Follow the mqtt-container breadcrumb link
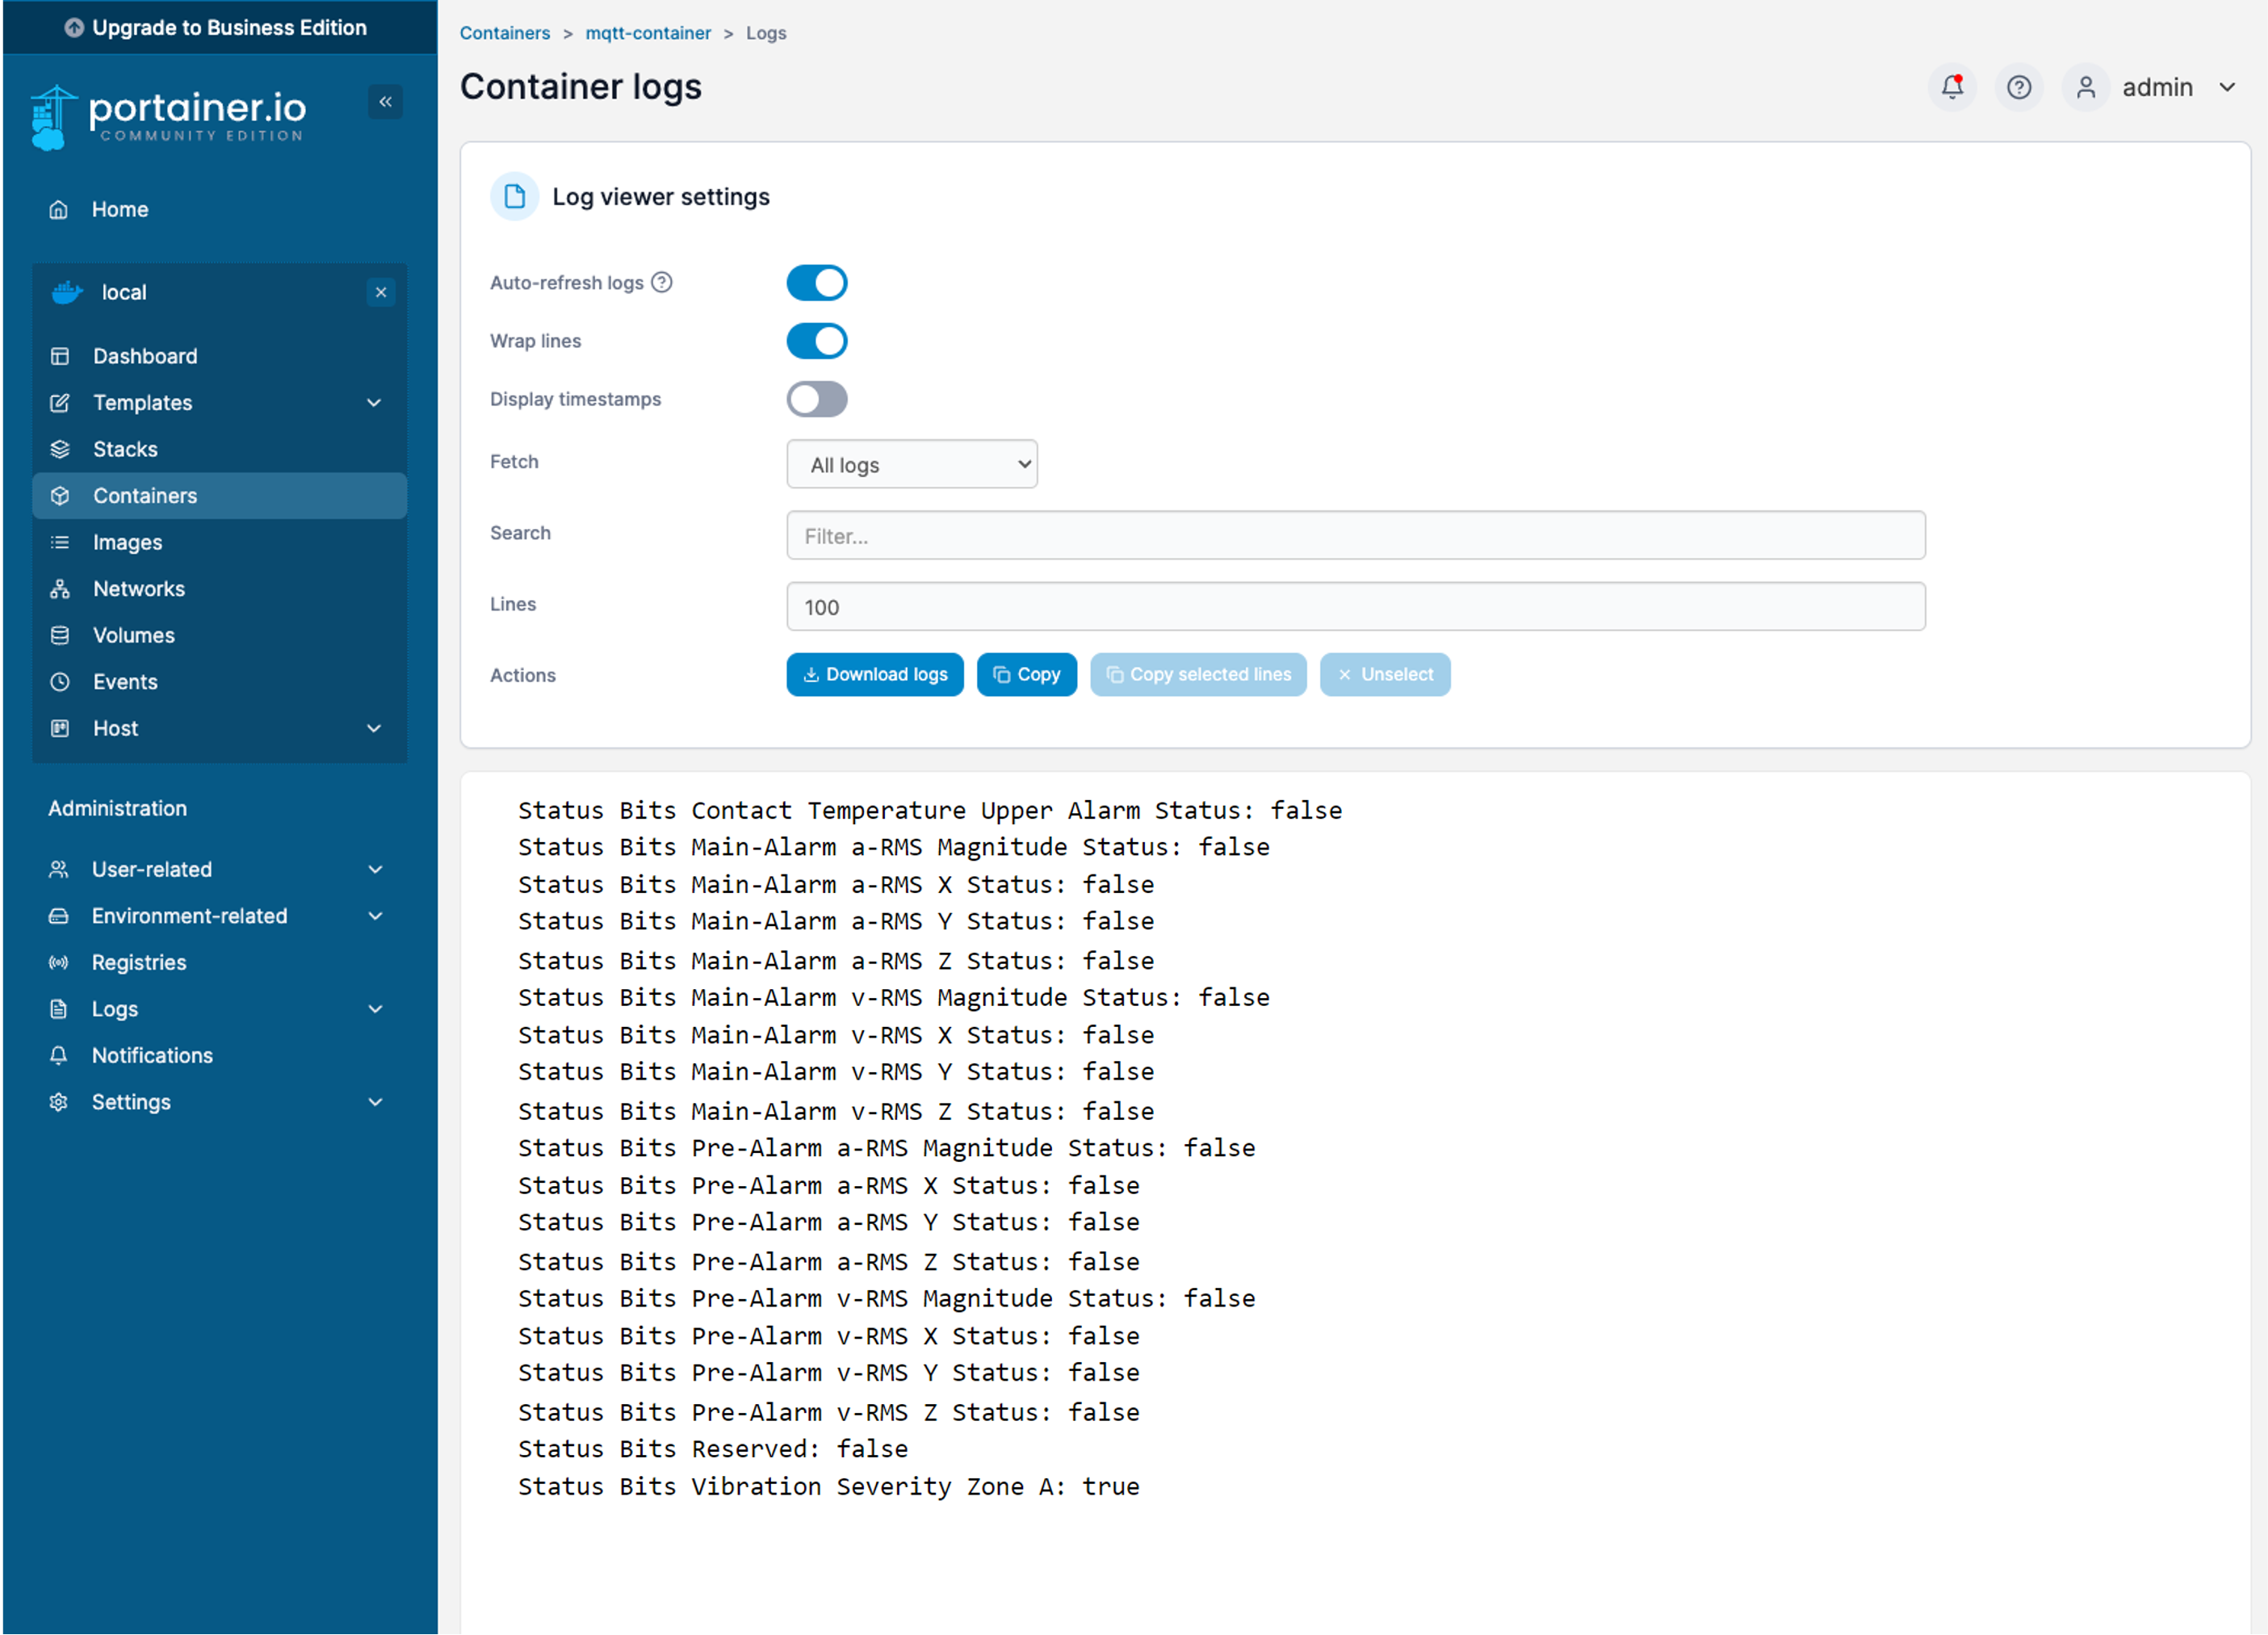This screenshot has height=1635, width=2268. (648, 33)
